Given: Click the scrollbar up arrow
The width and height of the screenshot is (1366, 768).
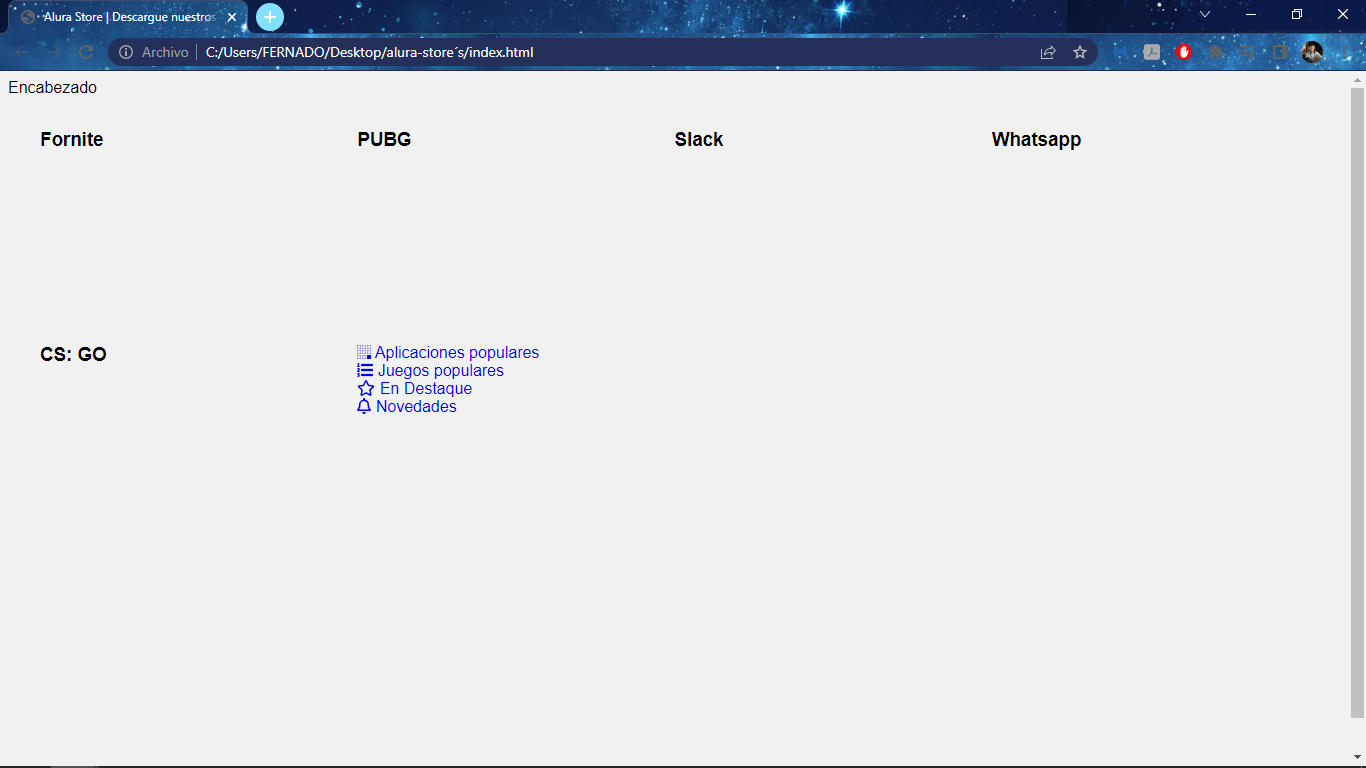Looking at the screenshot, I should 1357,79.
